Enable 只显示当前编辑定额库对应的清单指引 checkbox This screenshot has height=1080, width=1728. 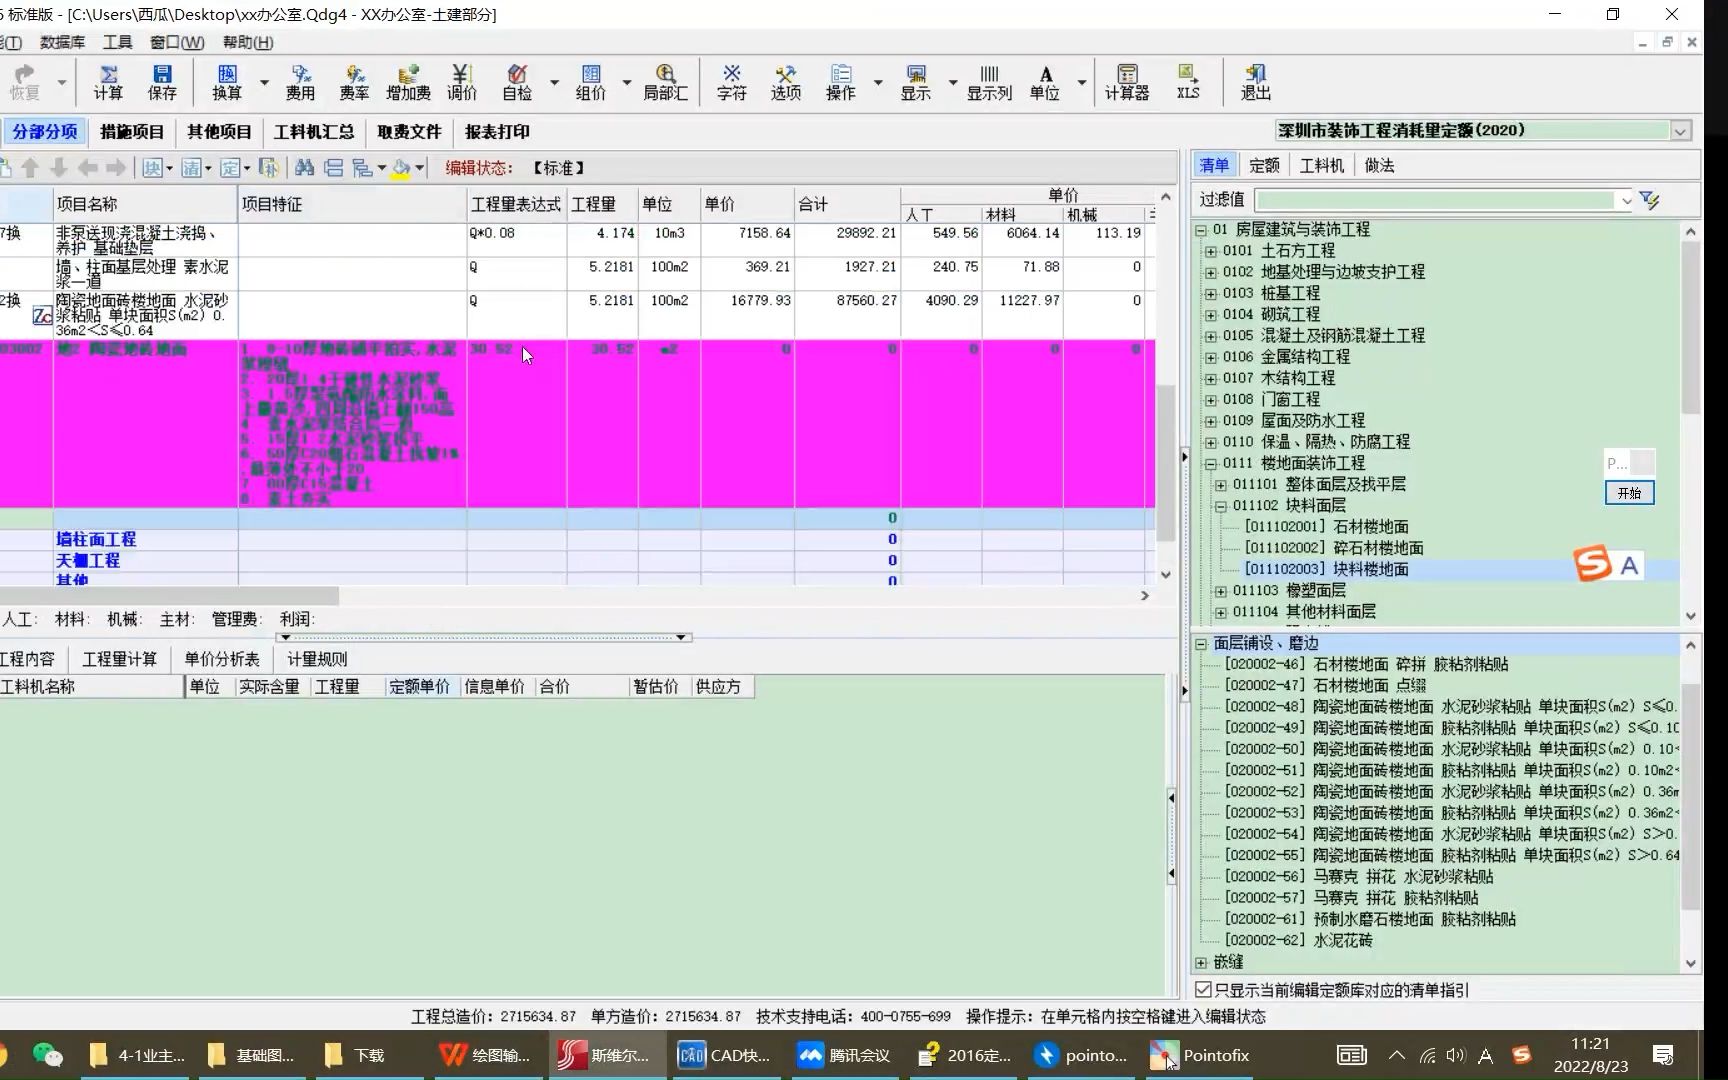pyautogui.click(x=1202, y=990)
